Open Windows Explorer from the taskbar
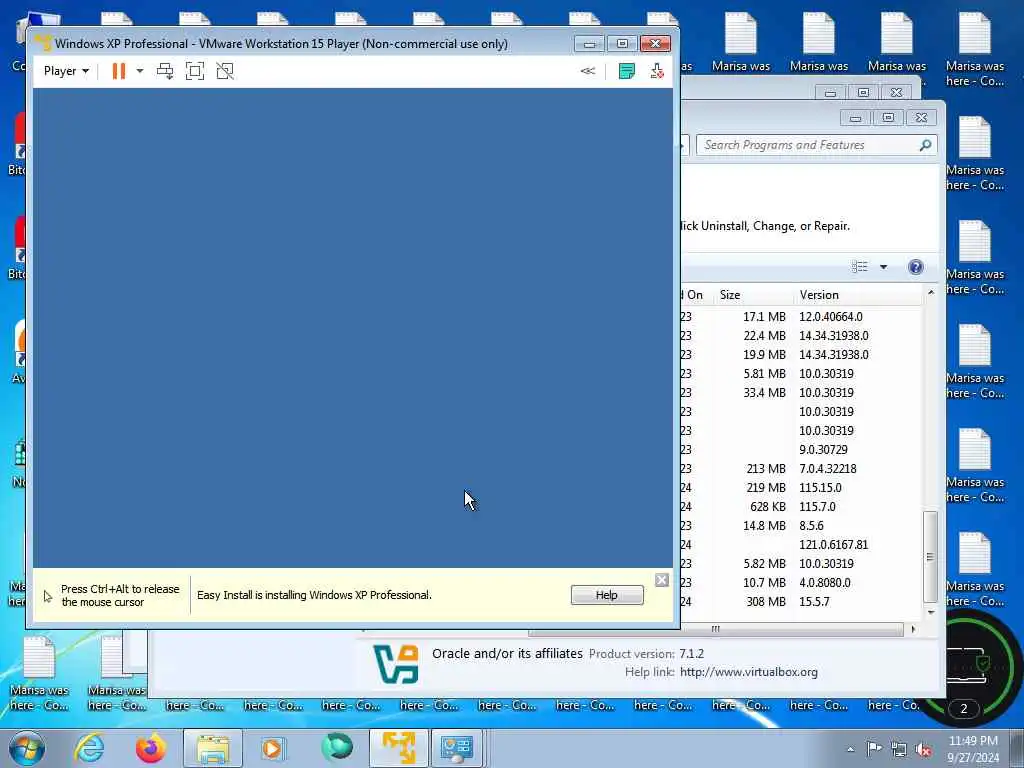1024x768 pixels. (x=213, y=748)
